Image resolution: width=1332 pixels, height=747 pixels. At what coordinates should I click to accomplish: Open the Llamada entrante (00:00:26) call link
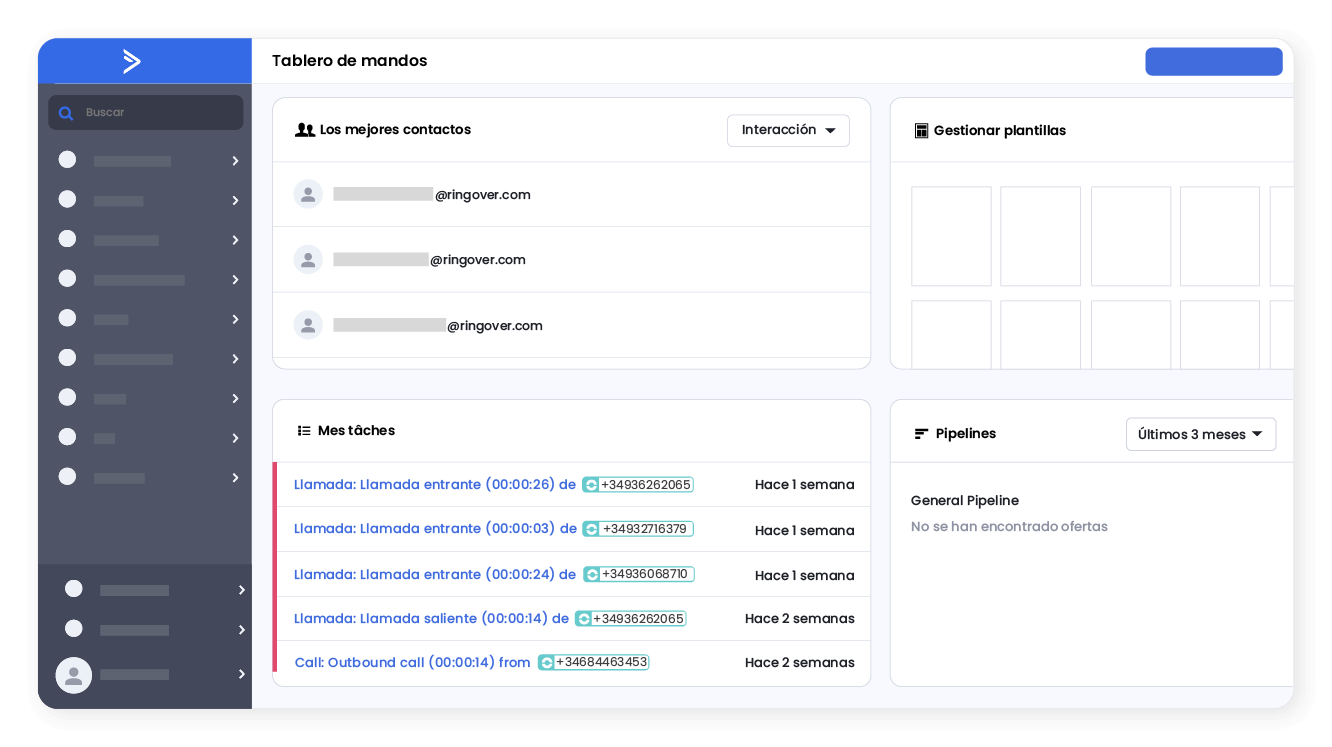tap(430, 484)
